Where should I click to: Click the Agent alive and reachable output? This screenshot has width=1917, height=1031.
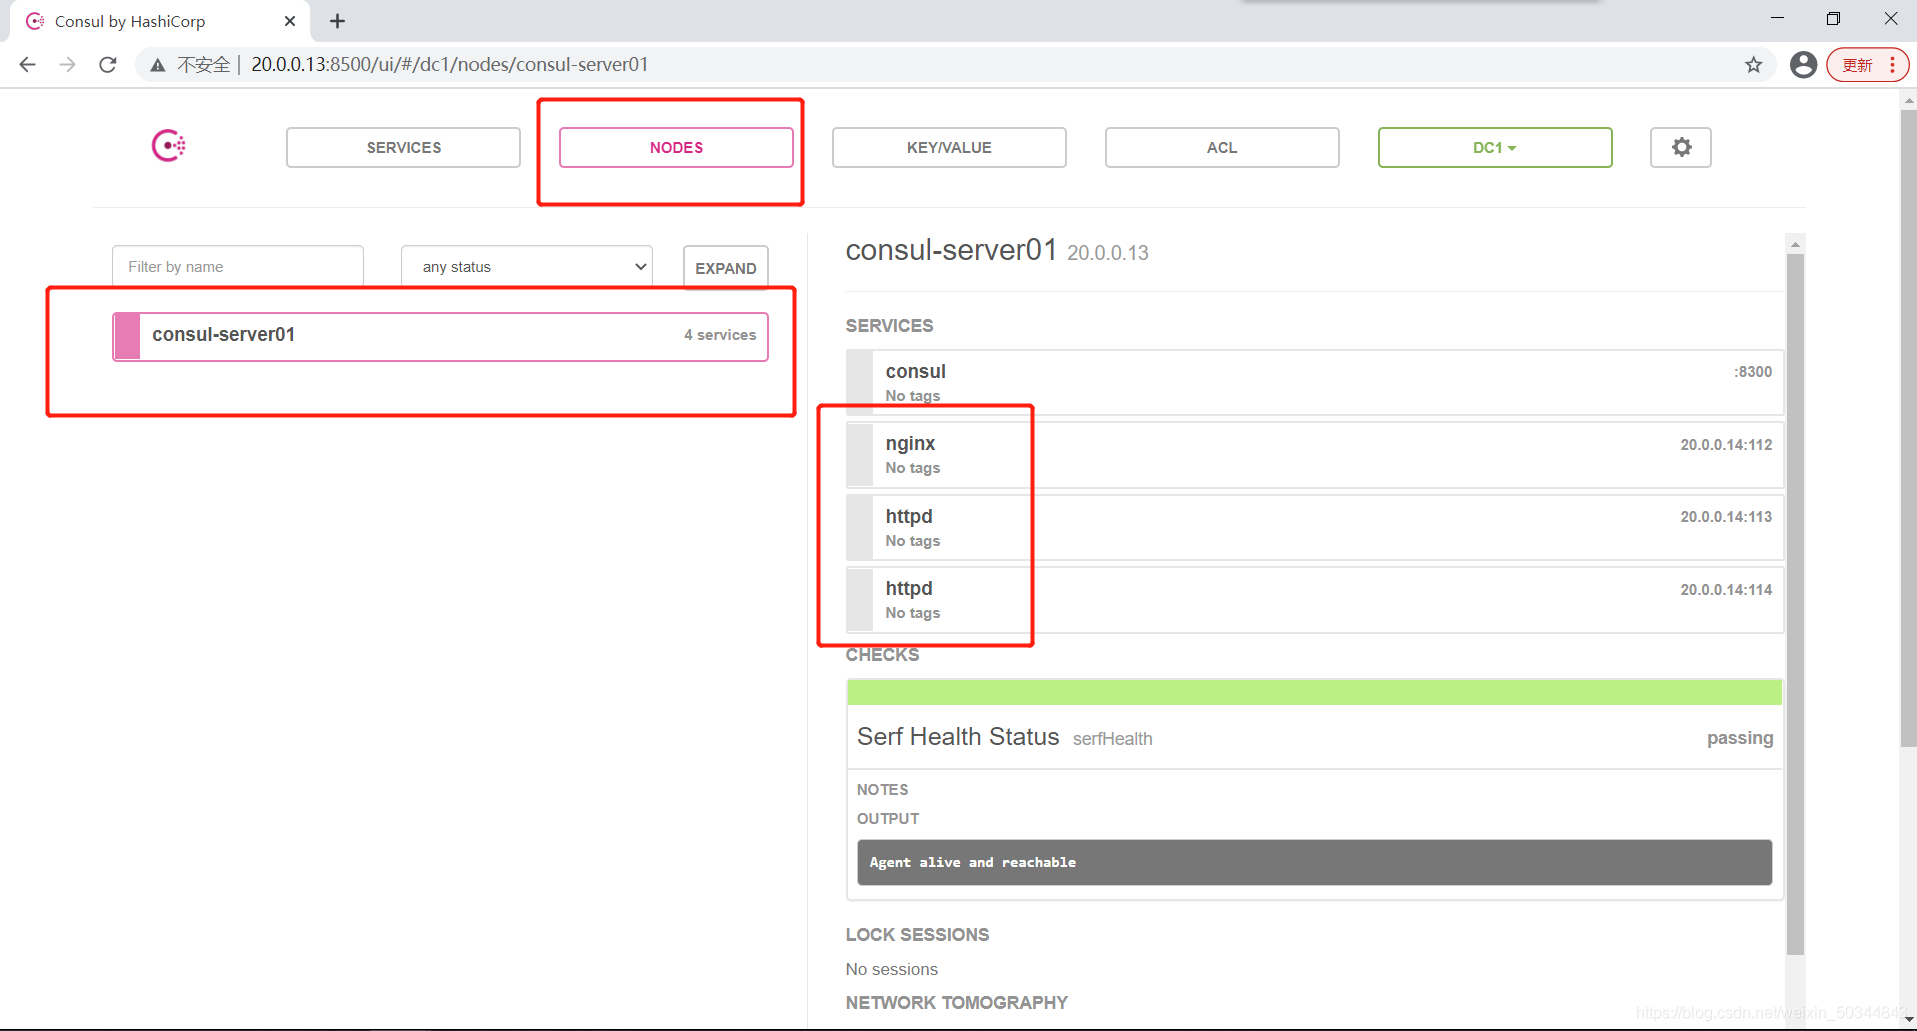click(1315, 862)
